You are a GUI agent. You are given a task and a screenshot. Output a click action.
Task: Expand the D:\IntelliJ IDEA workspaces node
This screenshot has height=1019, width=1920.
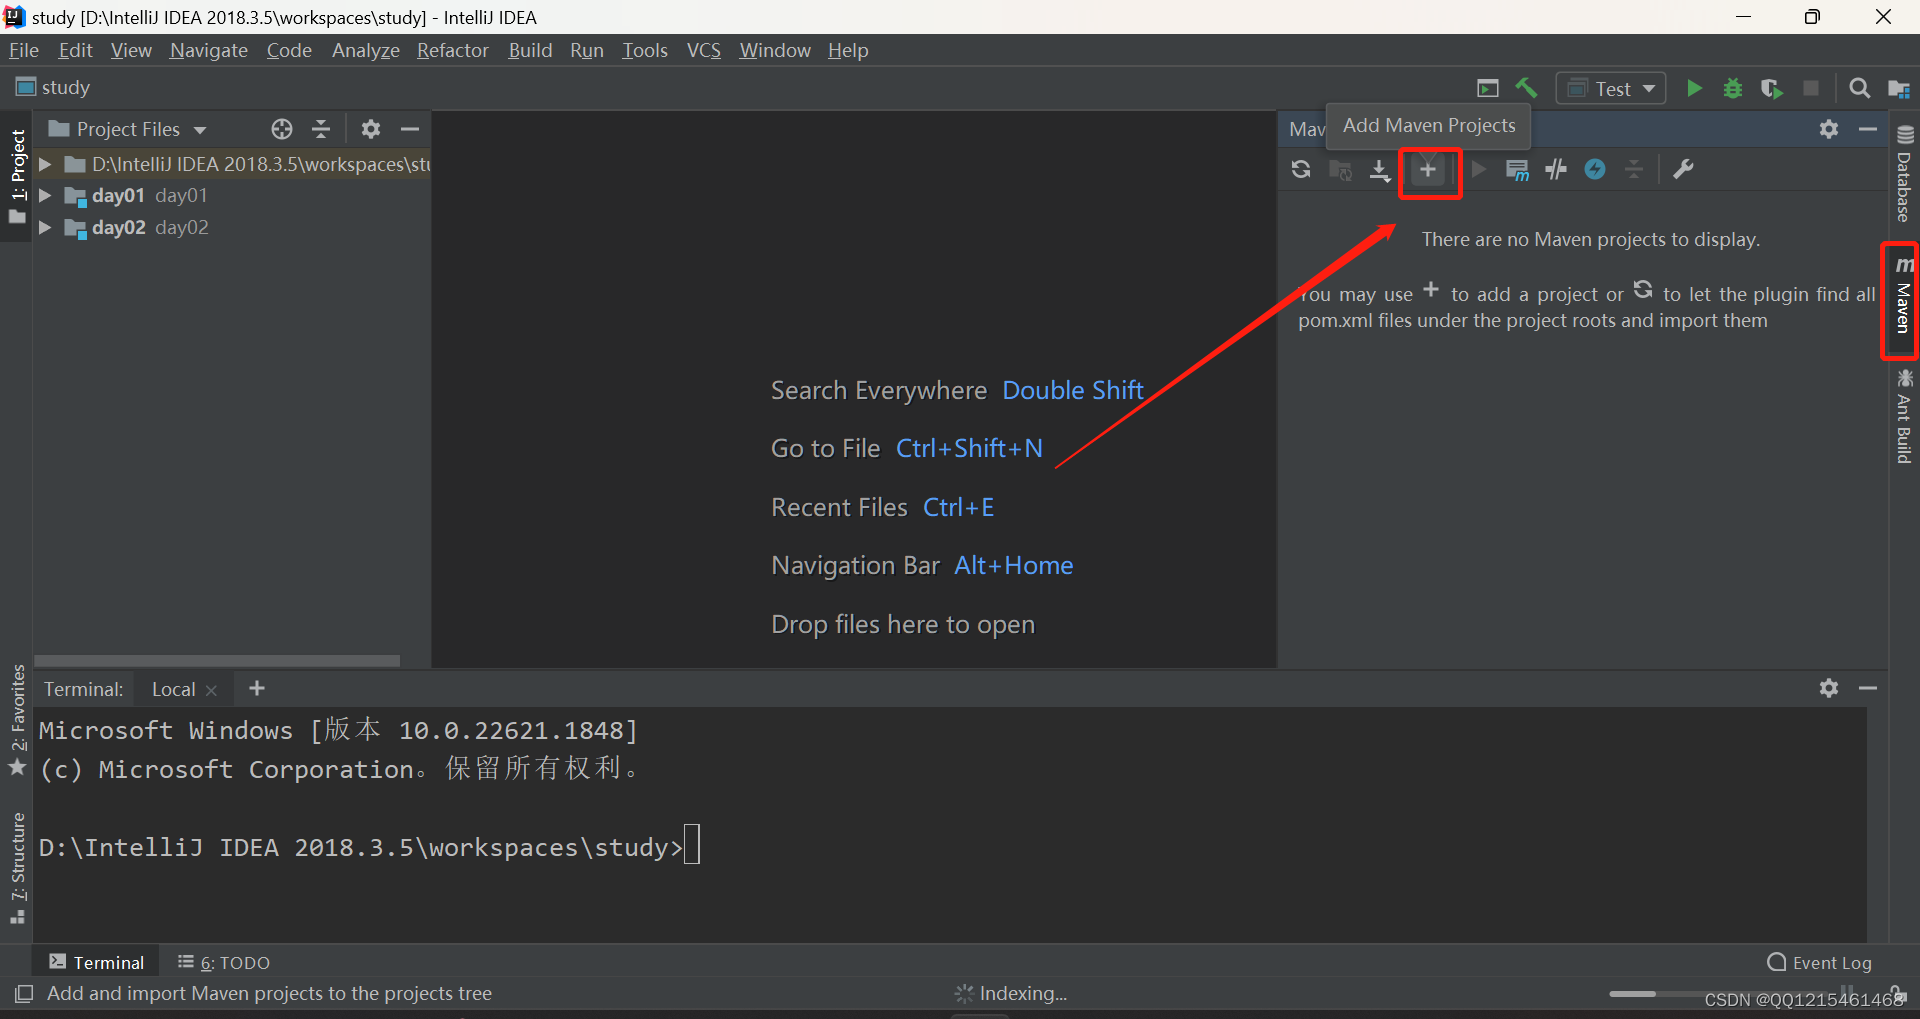tap(45, 164)
